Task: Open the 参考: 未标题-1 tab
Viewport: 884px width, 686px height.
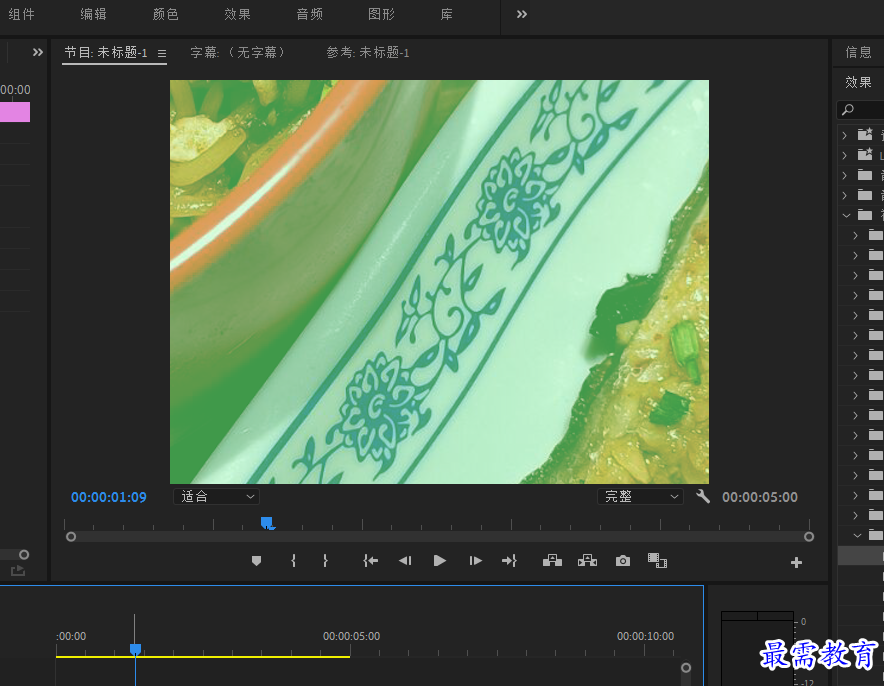Action: tap(368, 53)
